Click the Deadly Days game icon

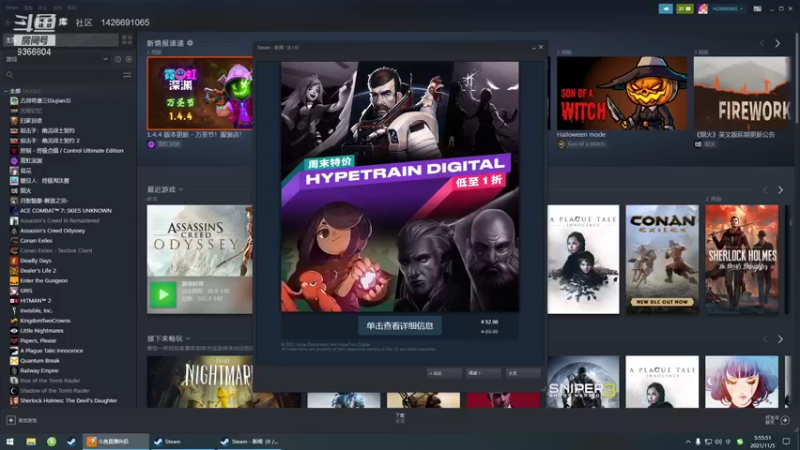click(14, 261)
